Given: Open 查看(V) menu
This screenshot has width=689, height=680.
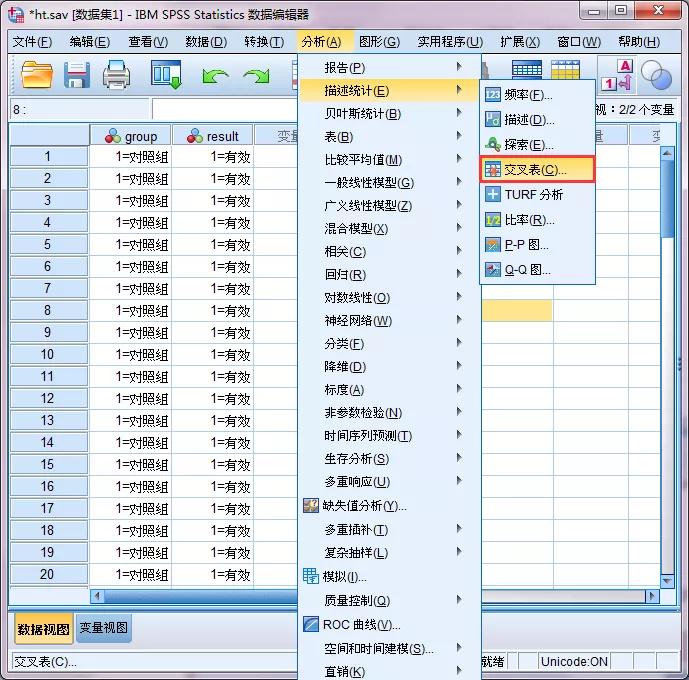Looking at the screenshot, I should pyautogui.click(x=148, y=42).
